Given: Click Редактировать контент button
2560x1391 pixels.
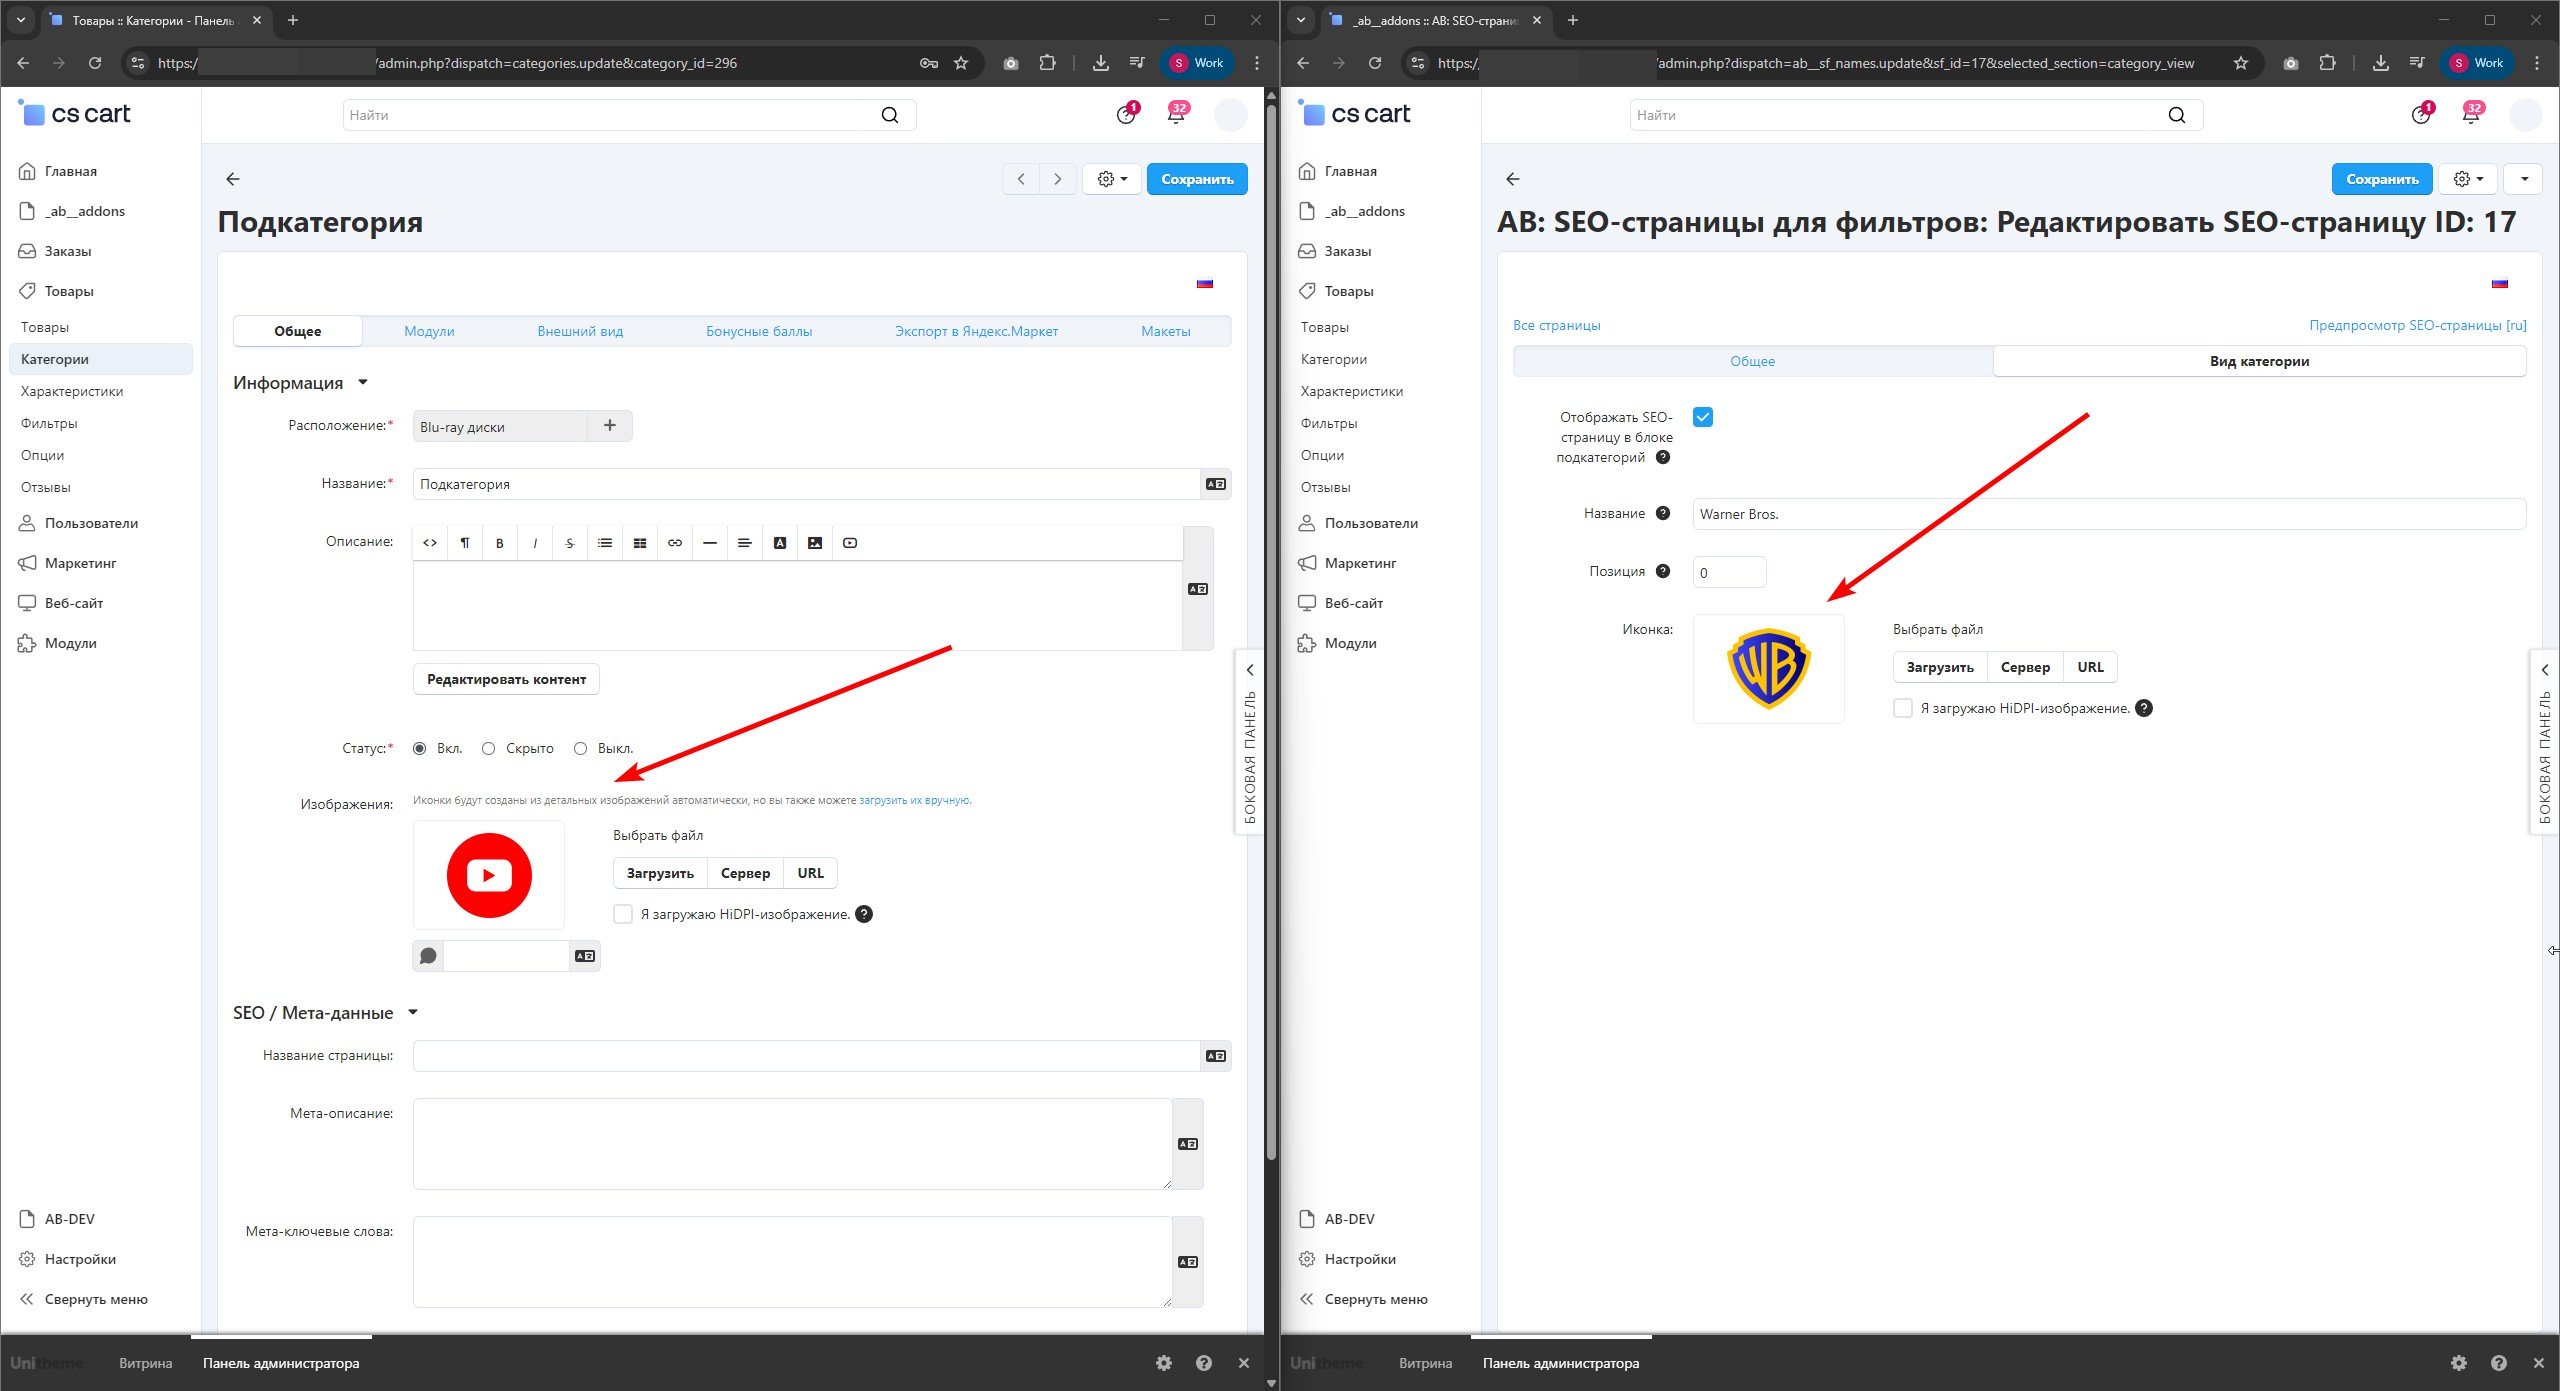Looking at the screenshot, I should pos(506,679).
